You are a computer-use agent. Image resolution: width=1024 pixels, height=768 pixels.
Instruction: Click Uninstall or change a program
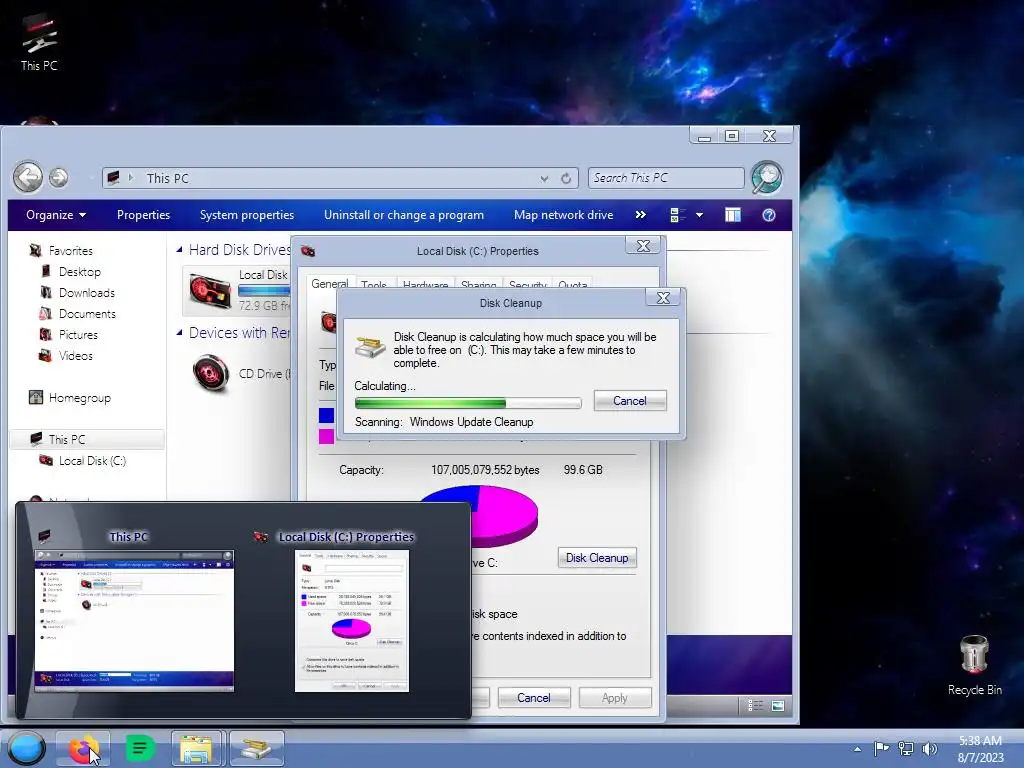point(404,215)
